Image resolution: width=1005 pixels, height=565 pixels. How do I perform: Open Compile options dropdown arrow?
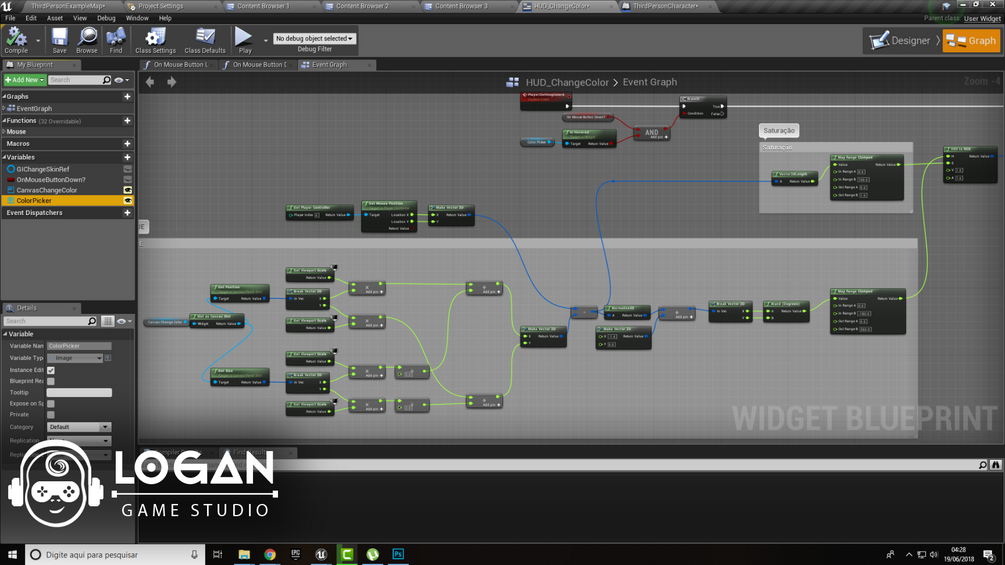click(38, 40)
